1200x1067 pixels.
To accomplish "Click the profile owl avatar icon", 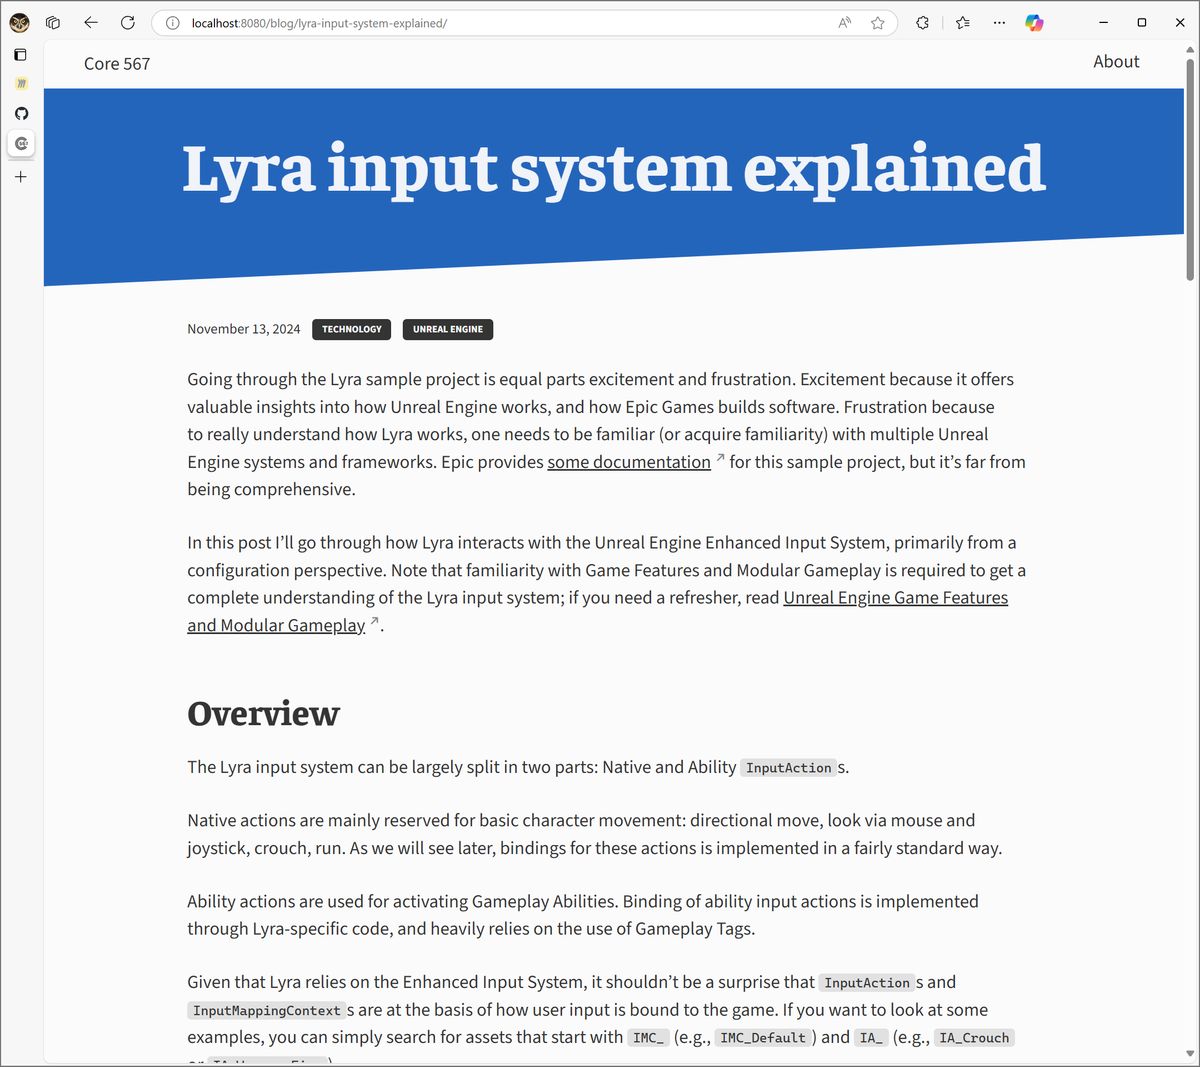I will pyautogui.click(x=20, y=22).
